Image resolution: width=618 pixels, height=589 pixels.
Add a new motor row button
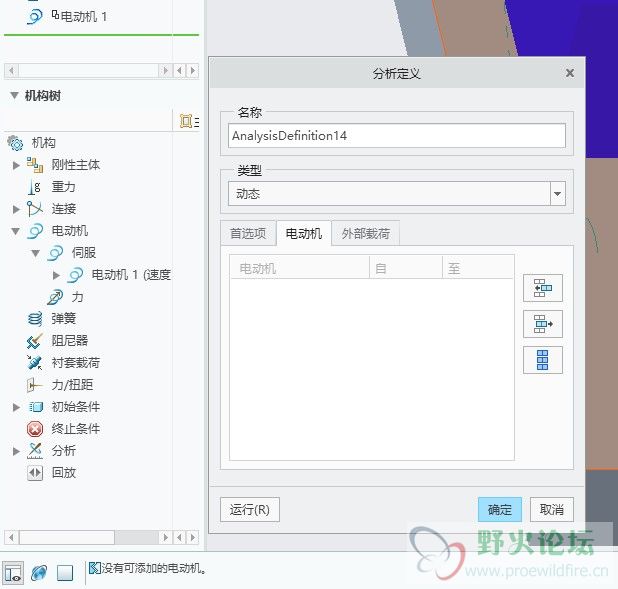[x=543, y=288]
